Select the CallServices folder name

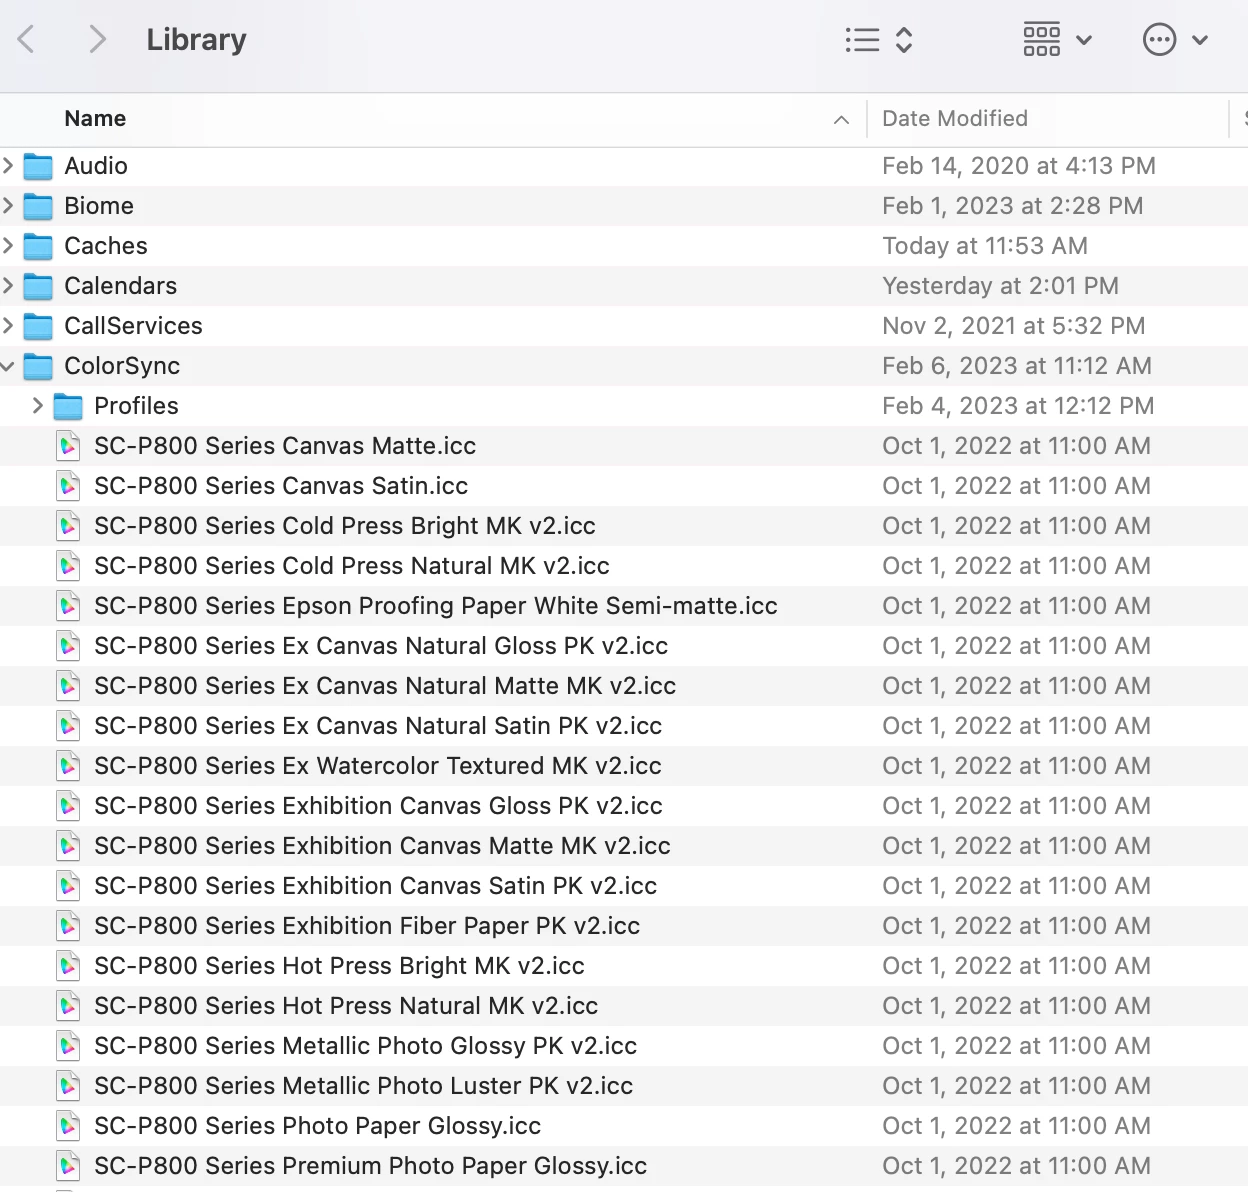click(x=133, y=326)
